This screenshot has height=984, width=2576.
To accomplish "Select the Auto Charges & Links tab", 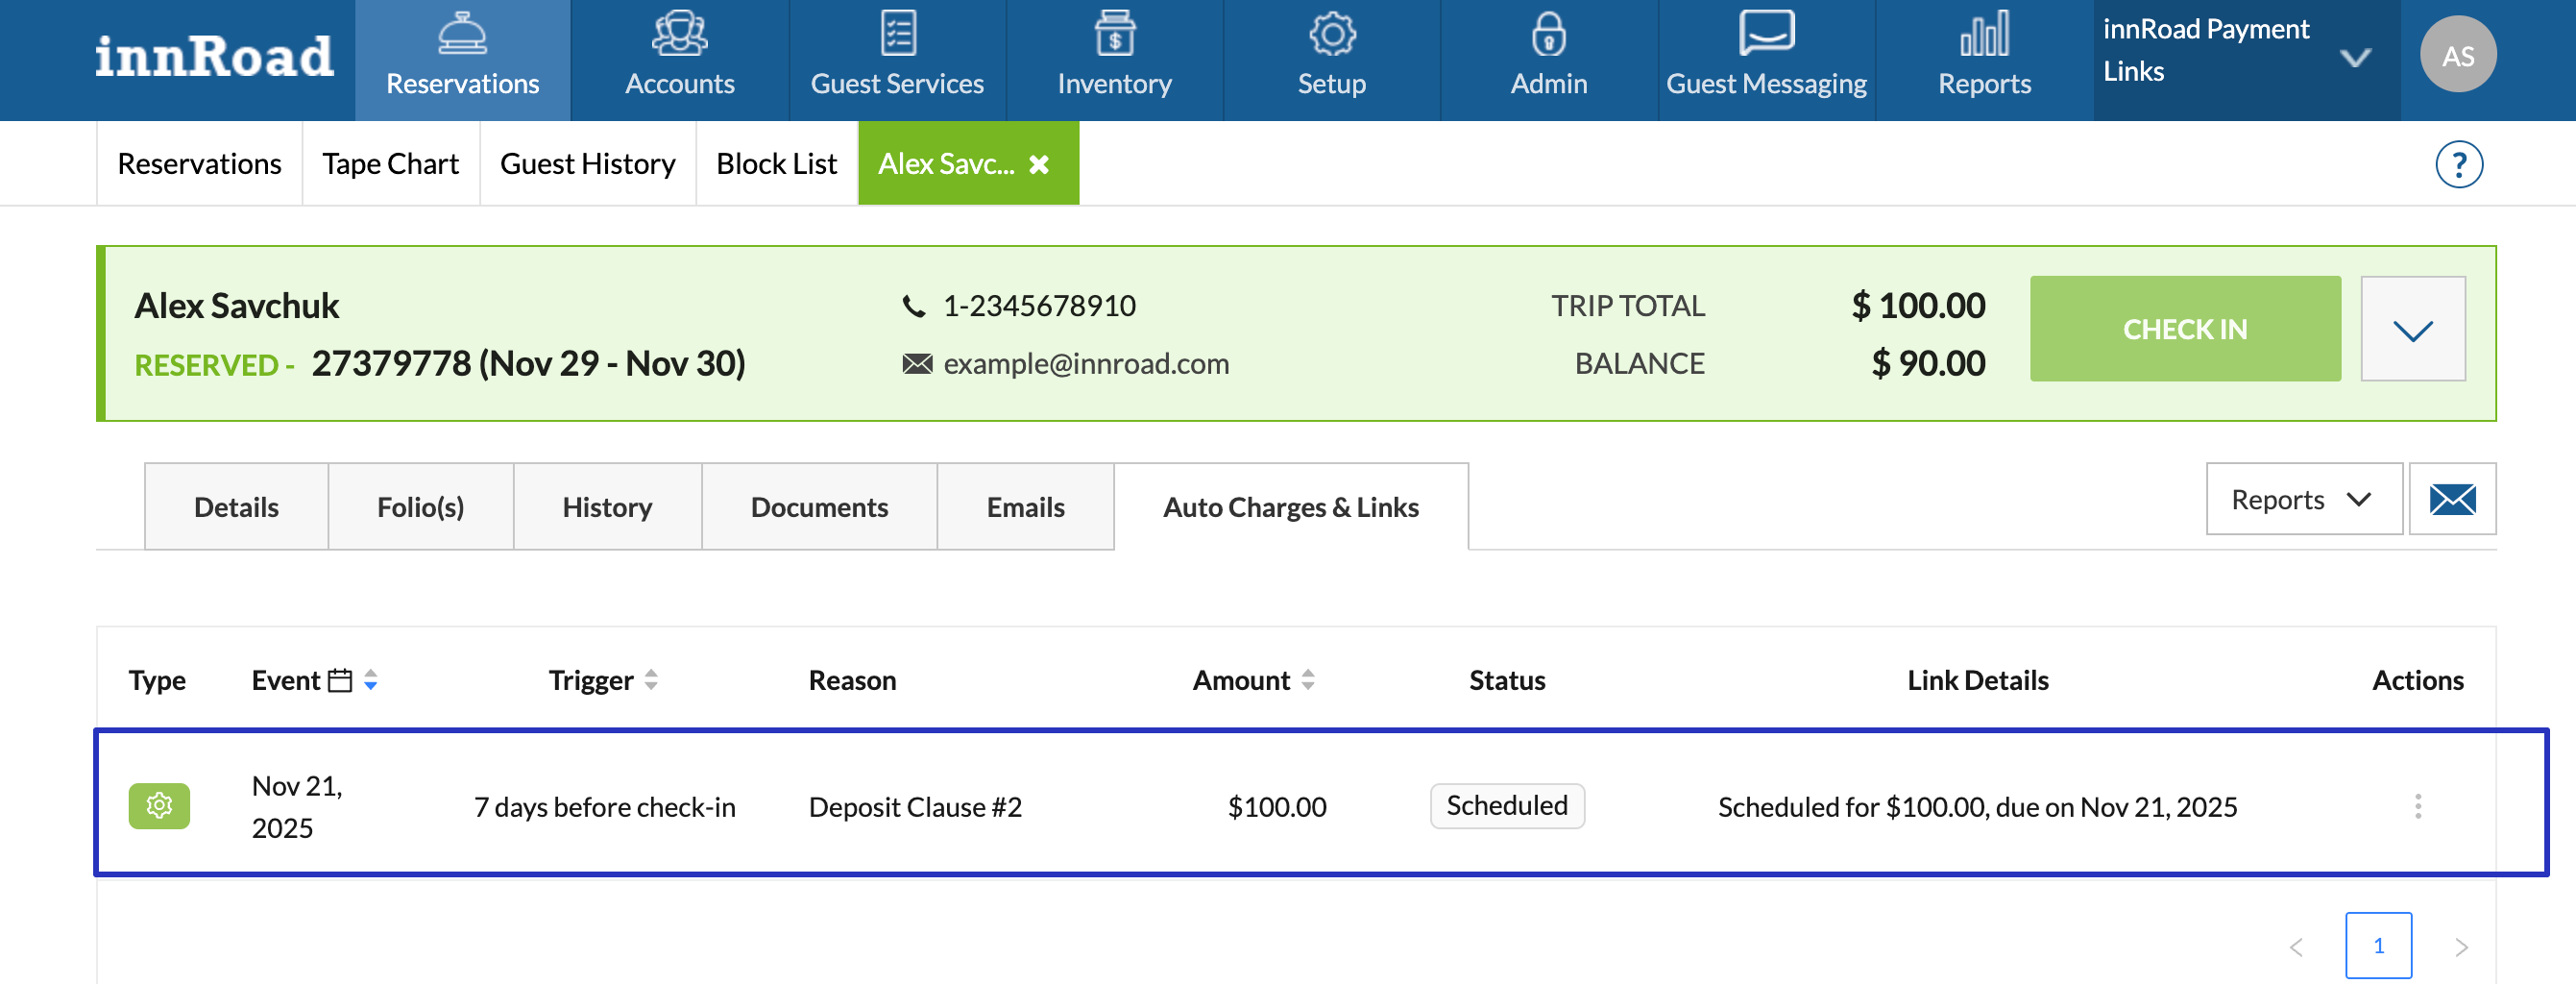I will pyautogui.click(x=1291, y=507).
